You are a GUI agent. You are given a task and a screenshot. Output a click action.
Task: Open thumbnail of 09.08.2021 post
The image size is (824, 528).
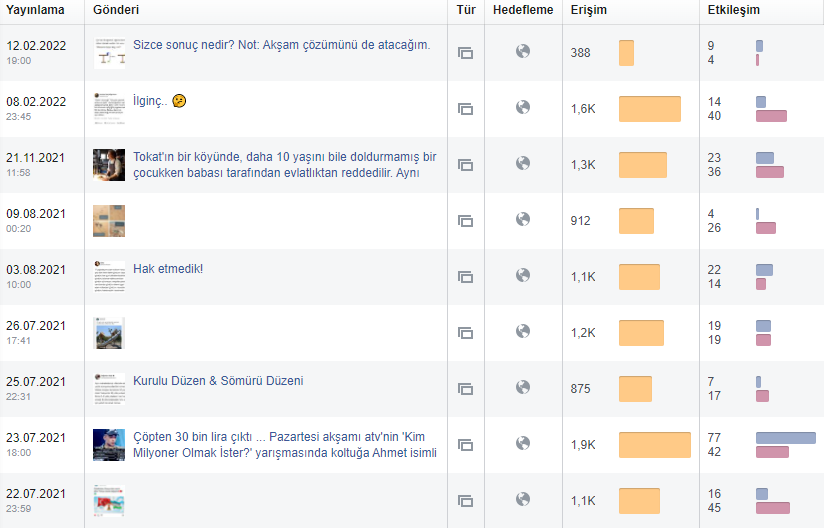coord(109,221)
